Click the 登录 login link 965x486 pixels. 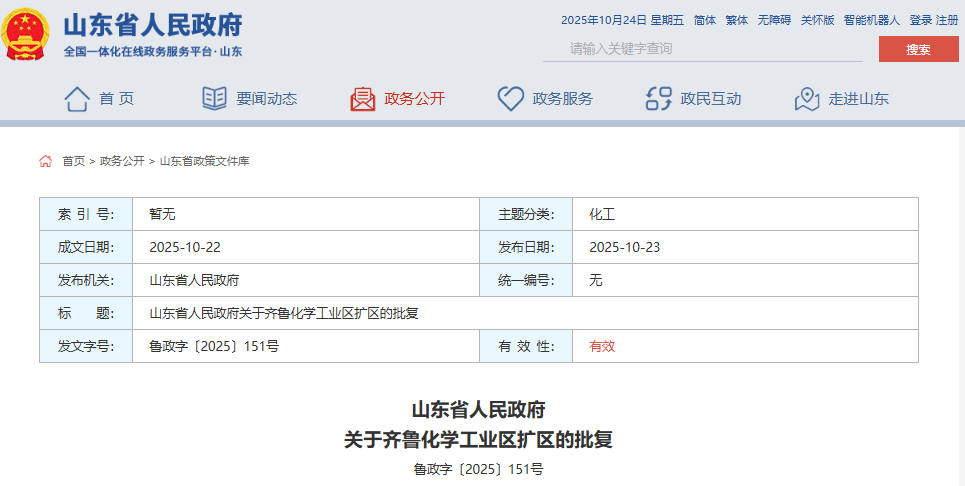tap(920, 20)
